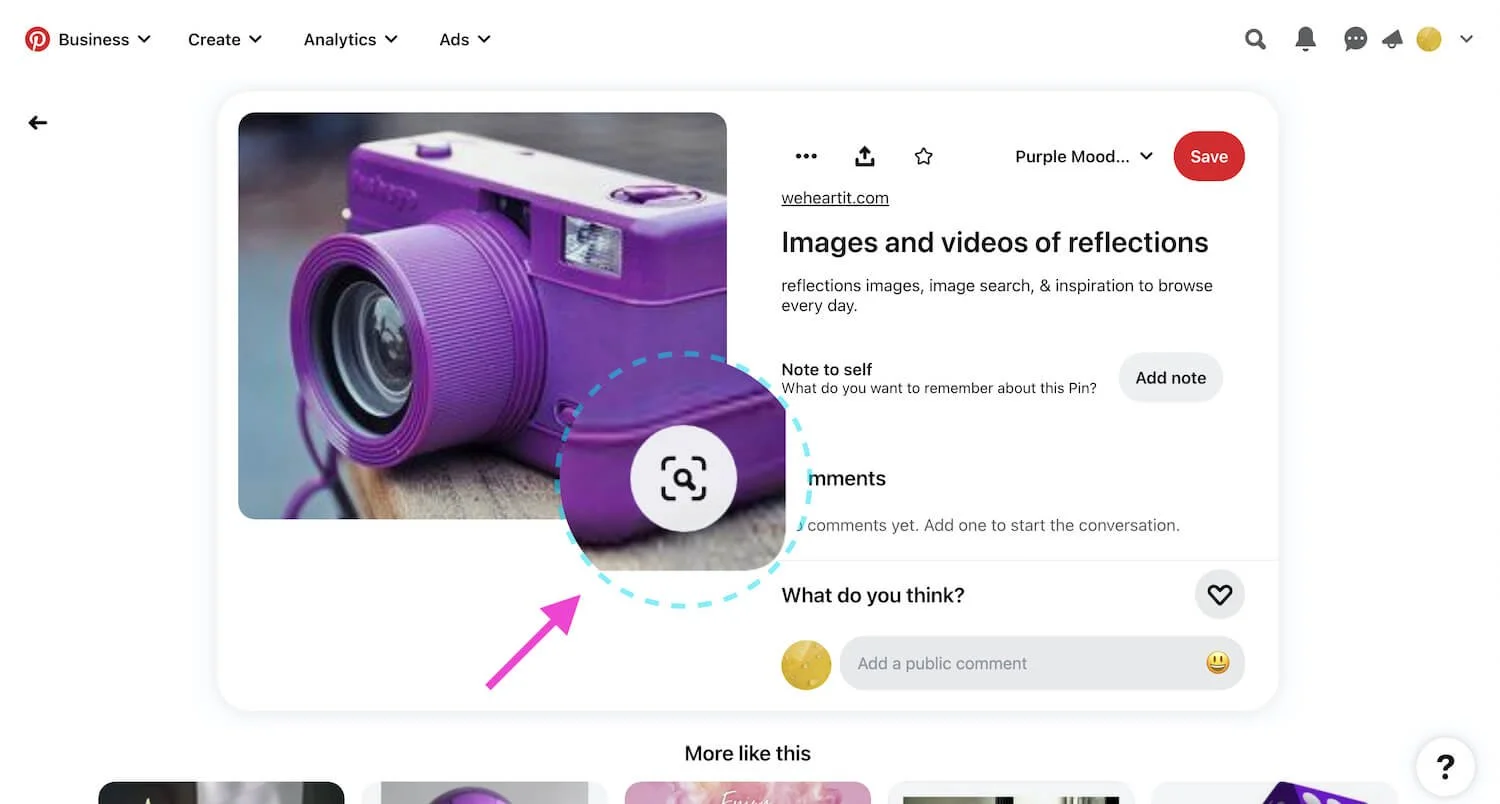
Task: Expand the account chevron beside the avatar
Action: click(1466, 39)
